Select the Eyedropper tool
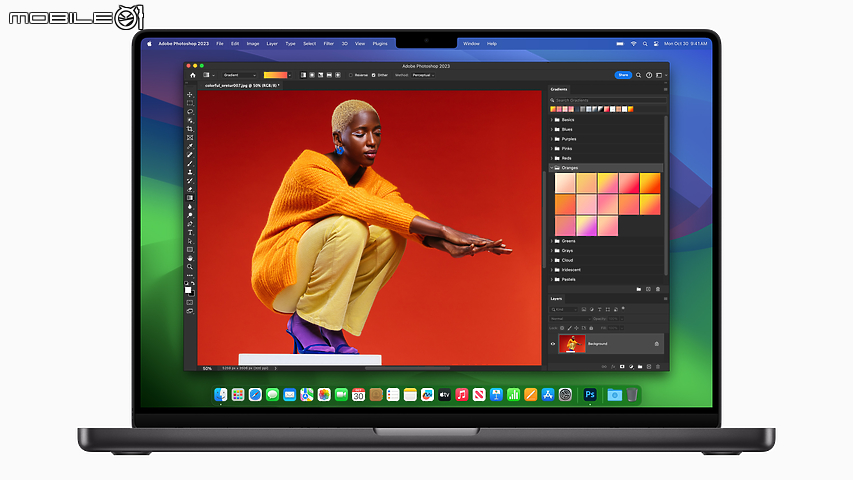 (x=190, y=146)
